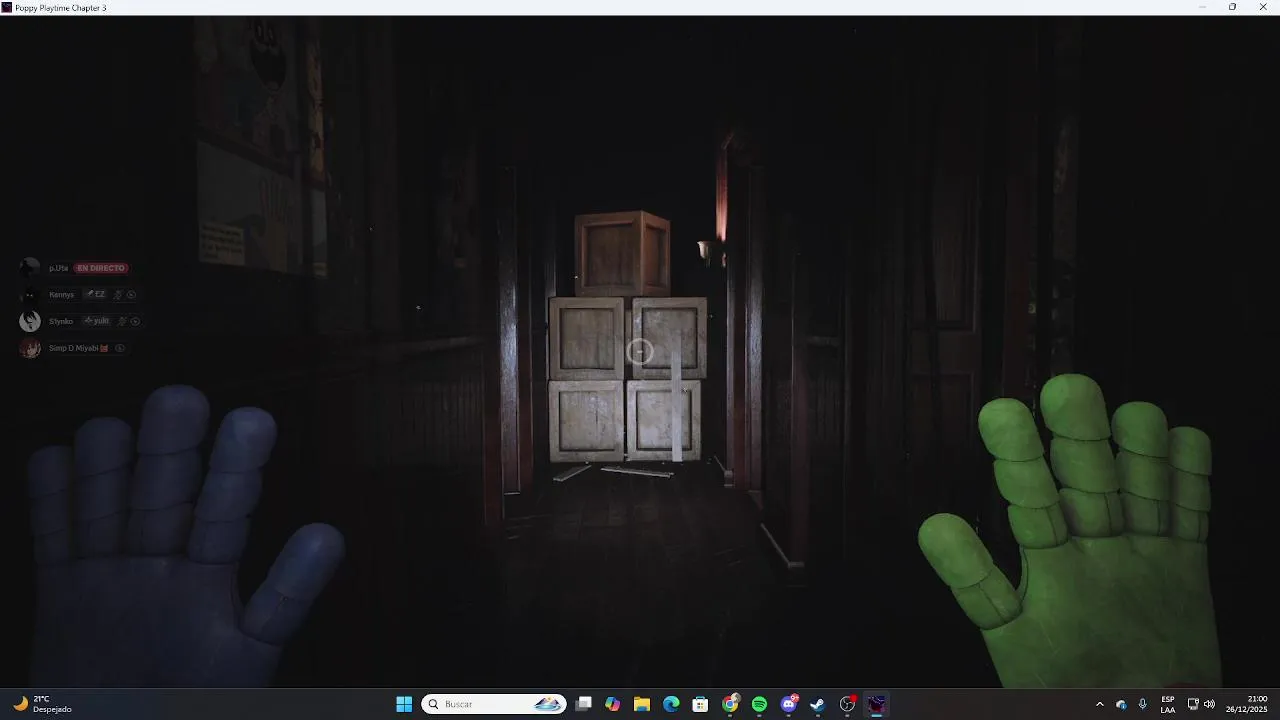Open the ESP LAA language switcher
Screen dimensions: 1280x720
1168,704
